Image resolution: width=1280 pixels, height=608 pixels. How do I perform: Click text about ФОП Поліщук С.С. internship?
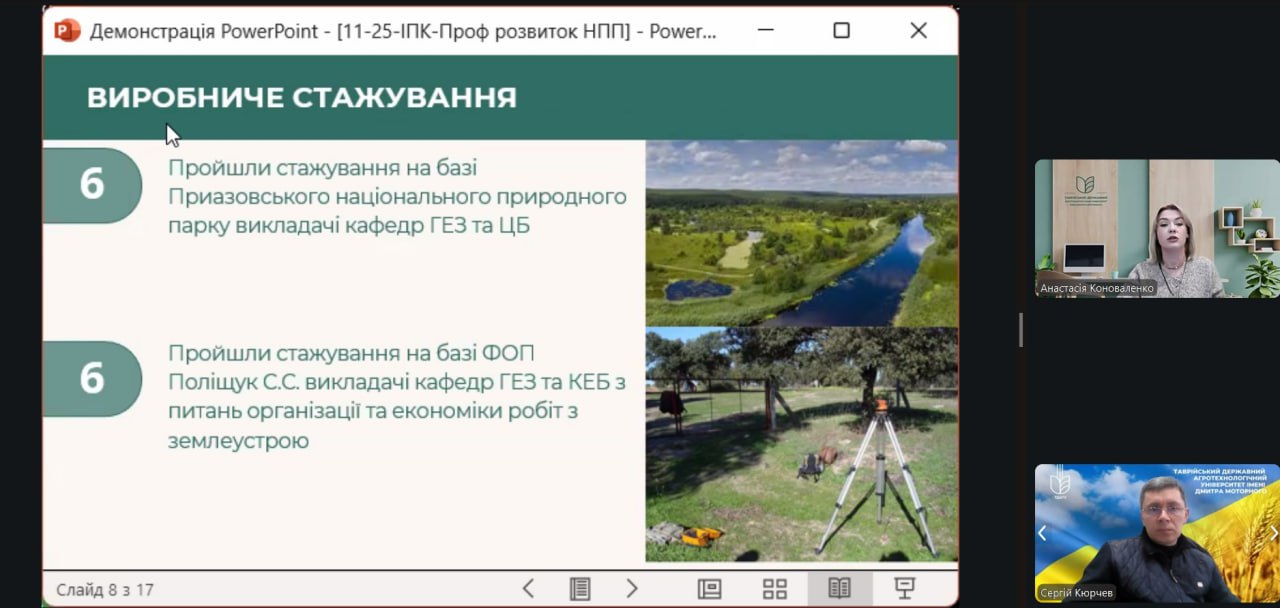click(x=397, y=396)
